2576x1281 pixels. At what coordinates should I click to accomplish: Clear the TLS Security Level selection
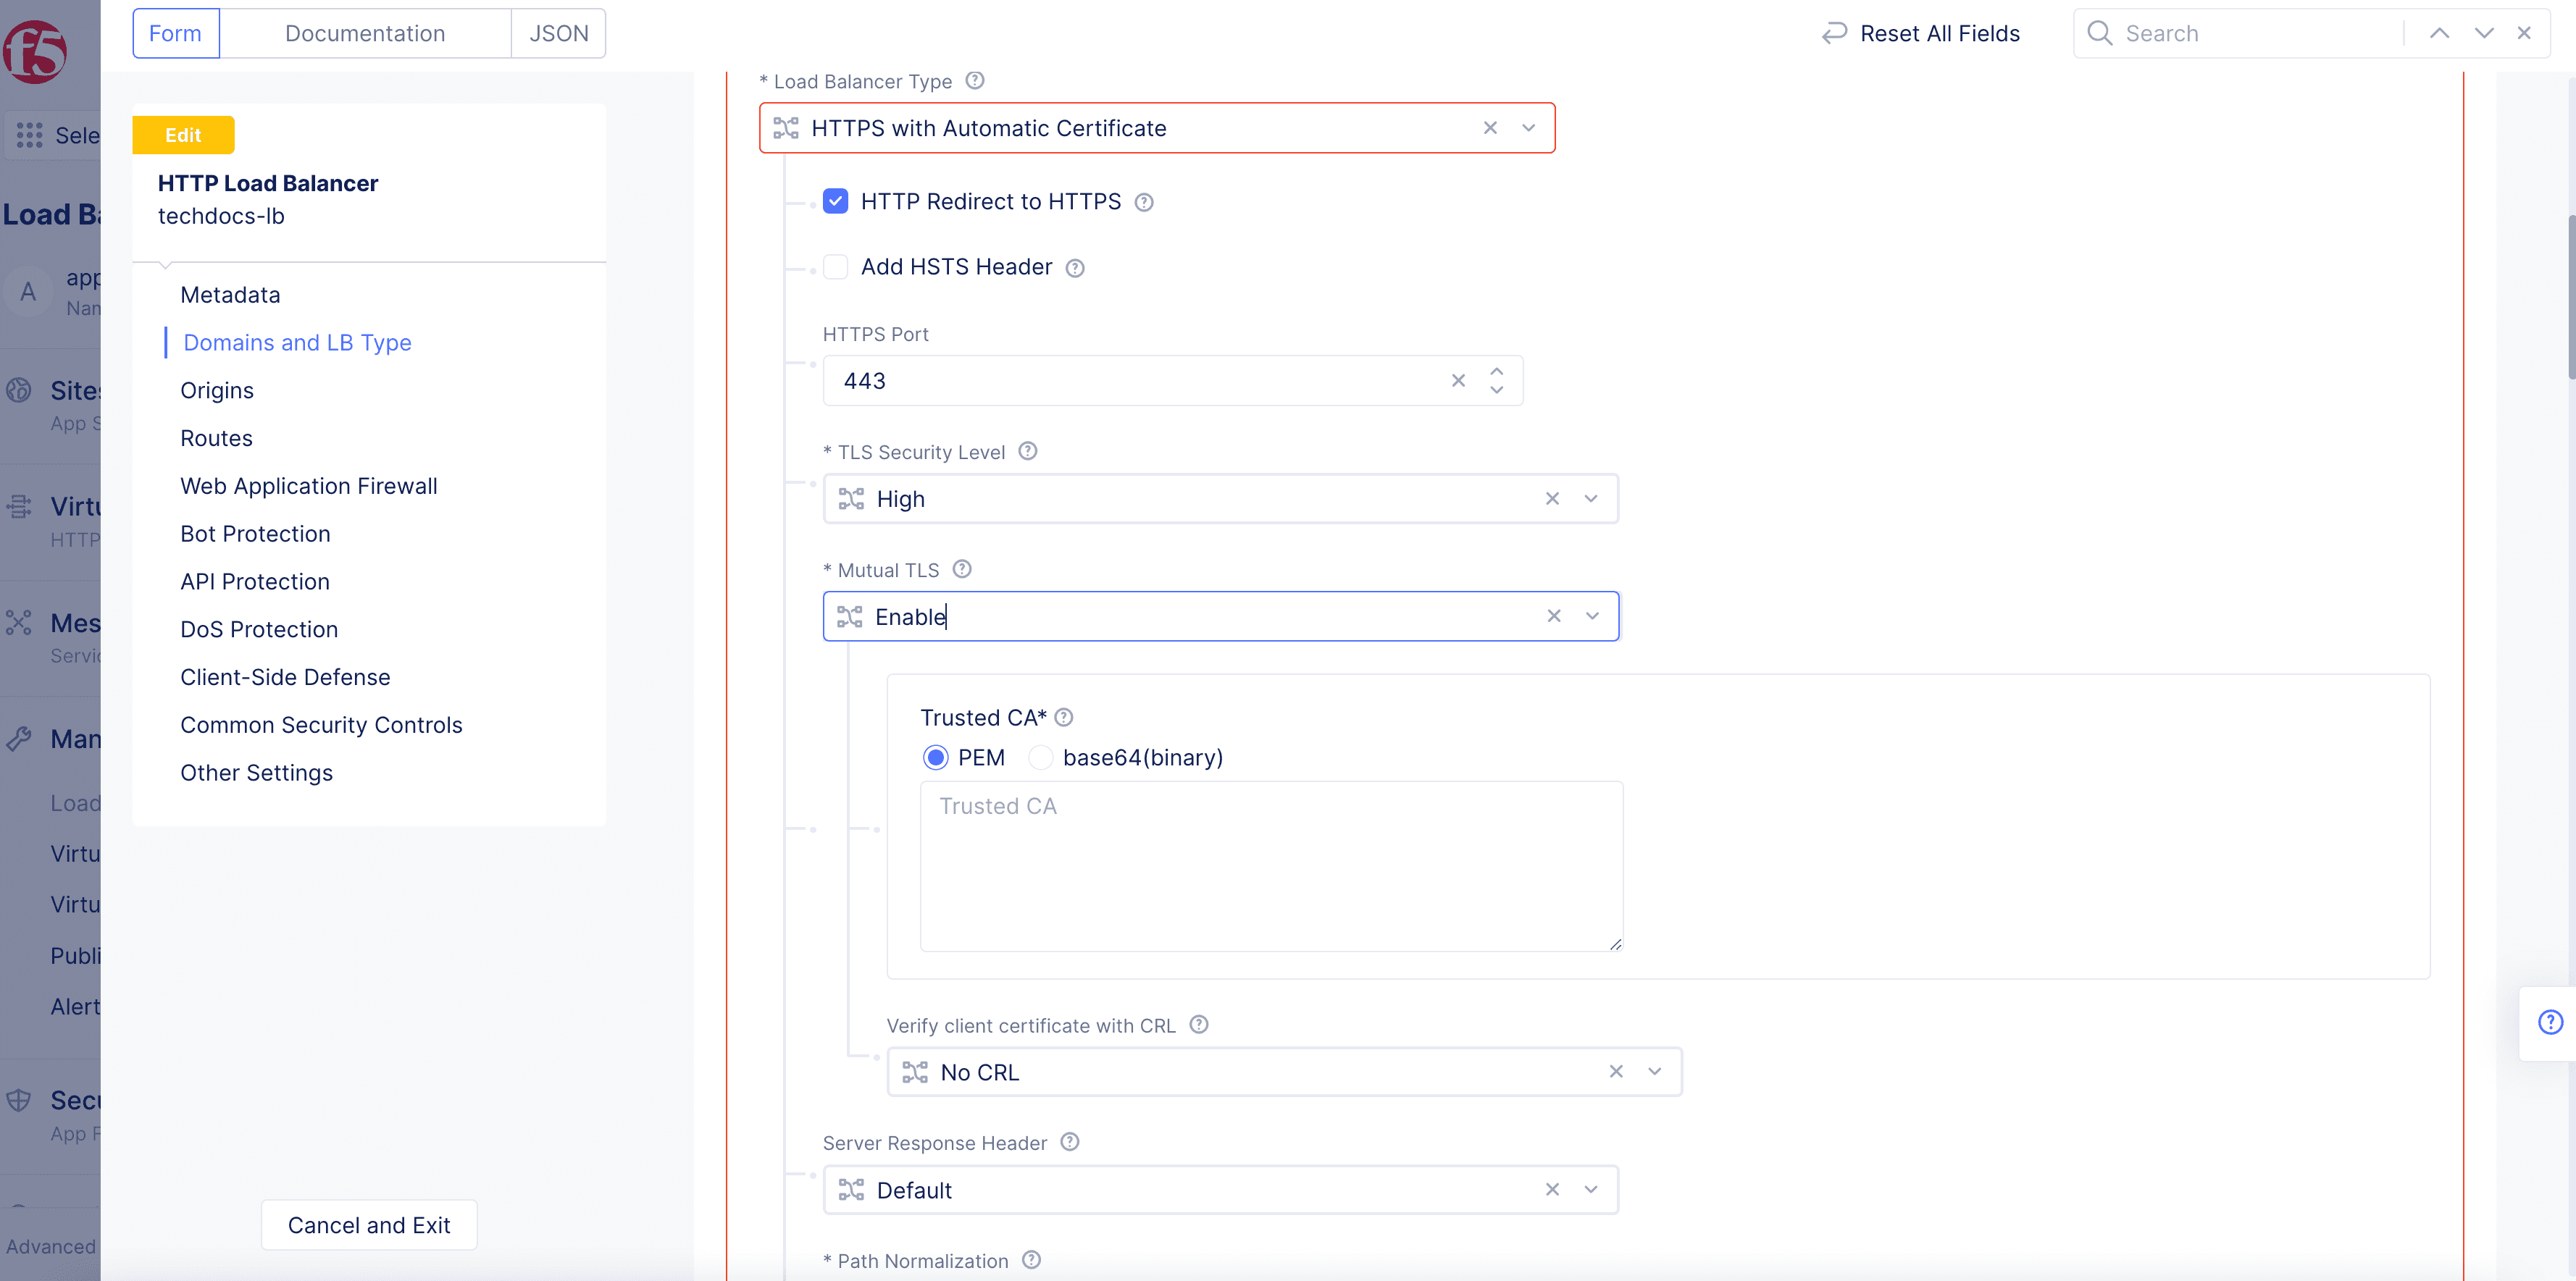tap(1552, 498)
